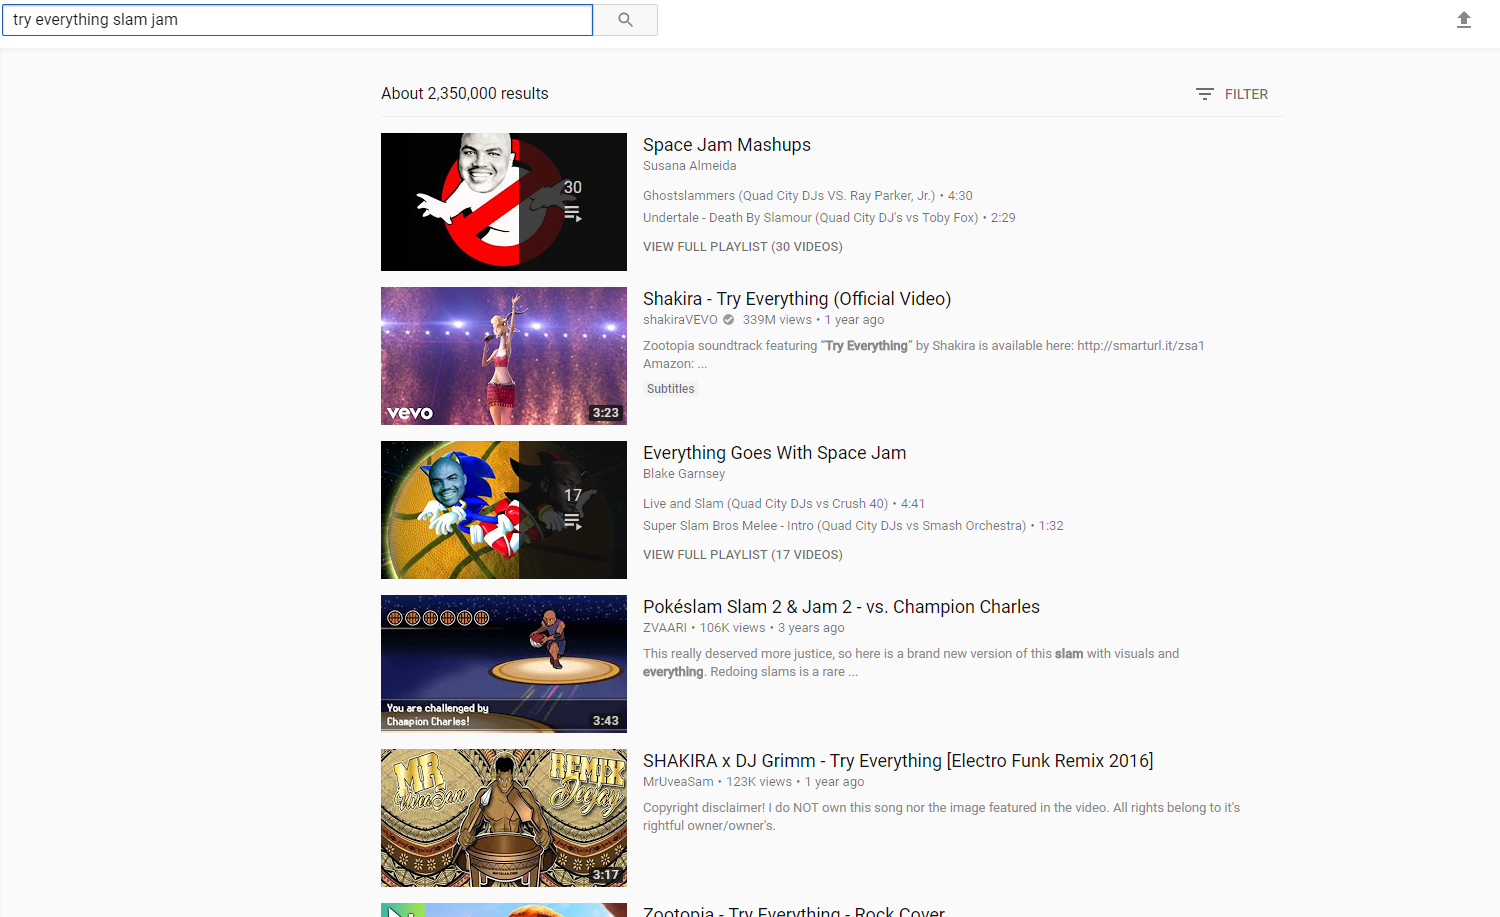The width and height of the screenshot is (1500, 917).
Task: Click the upload video icon
Action: click(1463, 20)
